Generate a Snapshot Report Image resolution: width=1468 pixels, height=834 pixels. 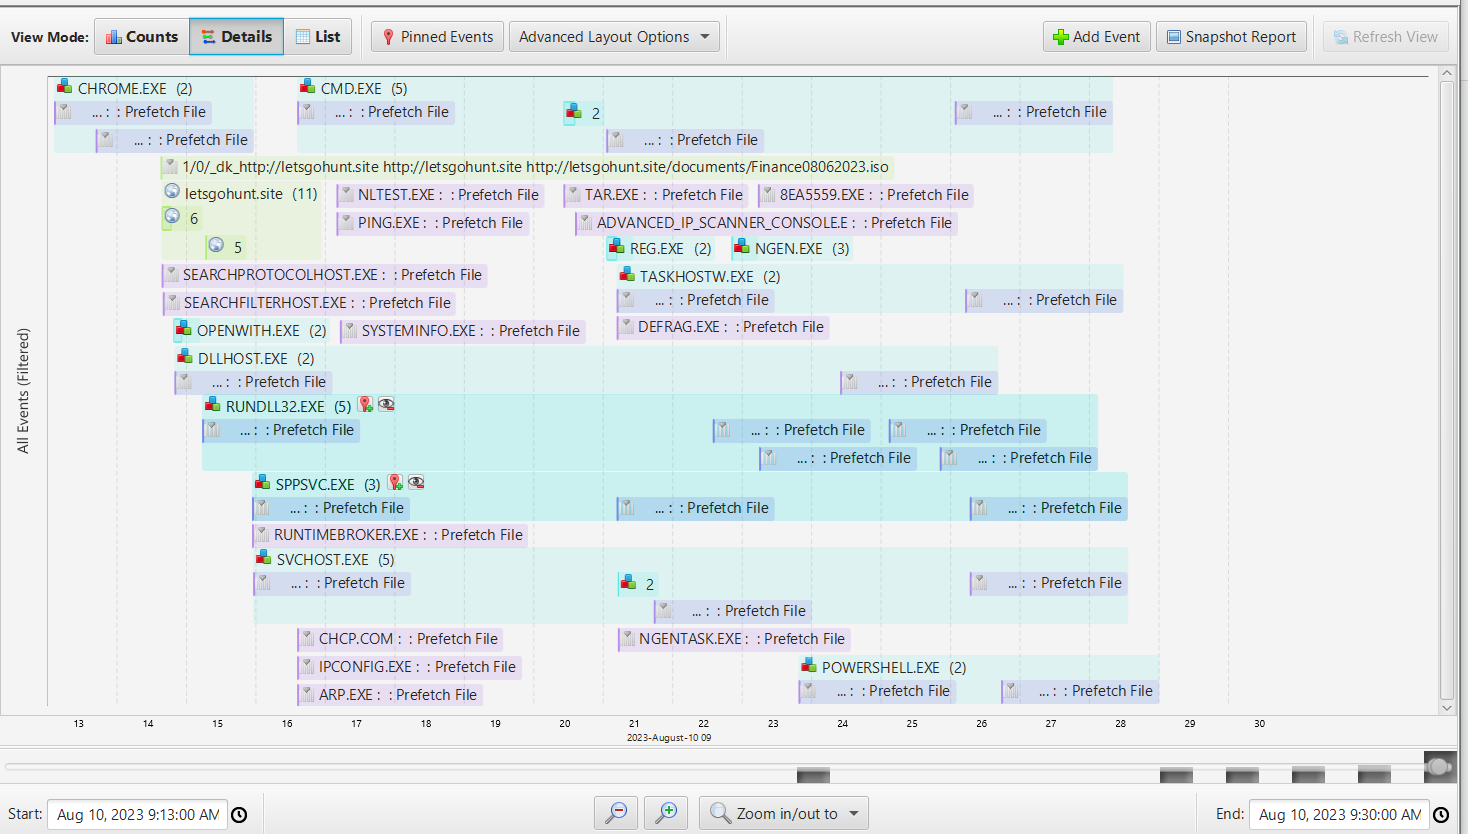coord(1232,37)
